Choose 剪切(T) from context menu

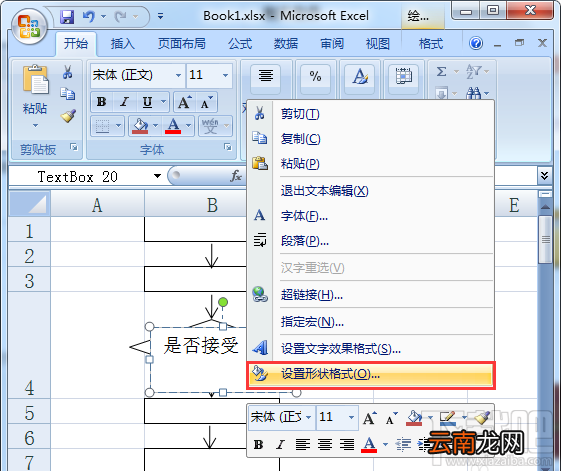tap(370, 114)
